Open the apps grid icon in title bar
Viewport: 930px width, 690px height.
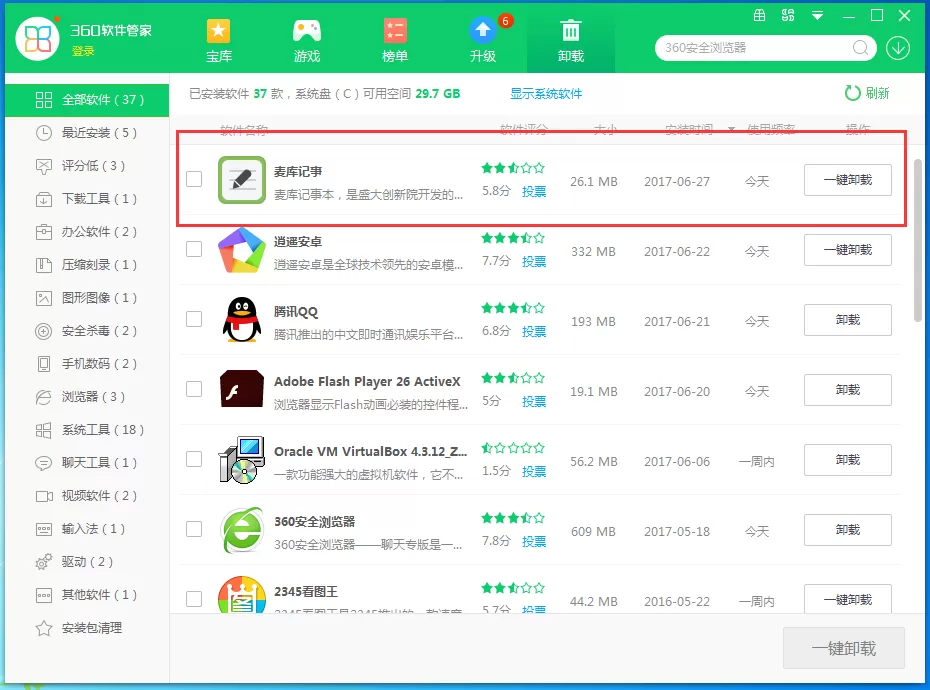pos(788,15)
